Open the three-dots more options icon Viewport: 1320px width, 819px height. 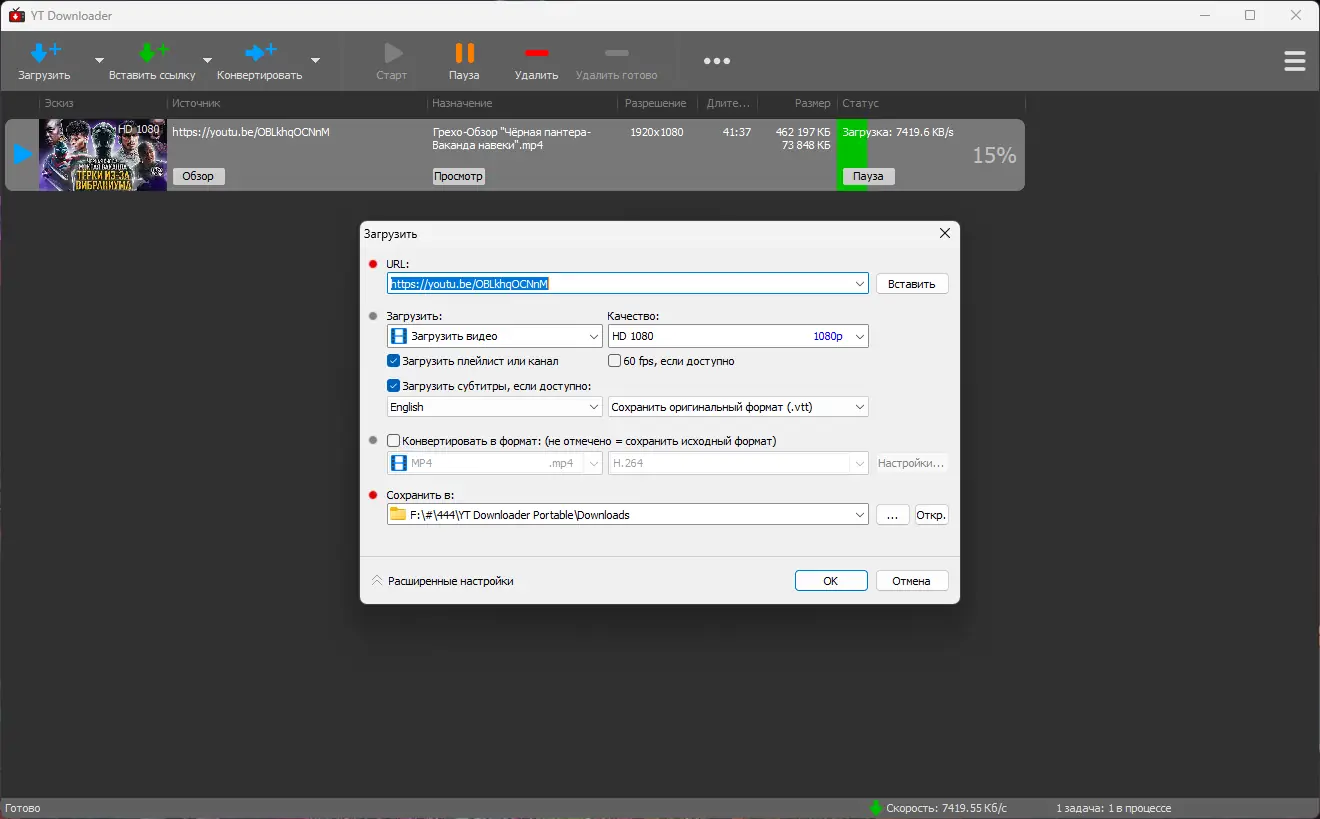pos(717,61)
